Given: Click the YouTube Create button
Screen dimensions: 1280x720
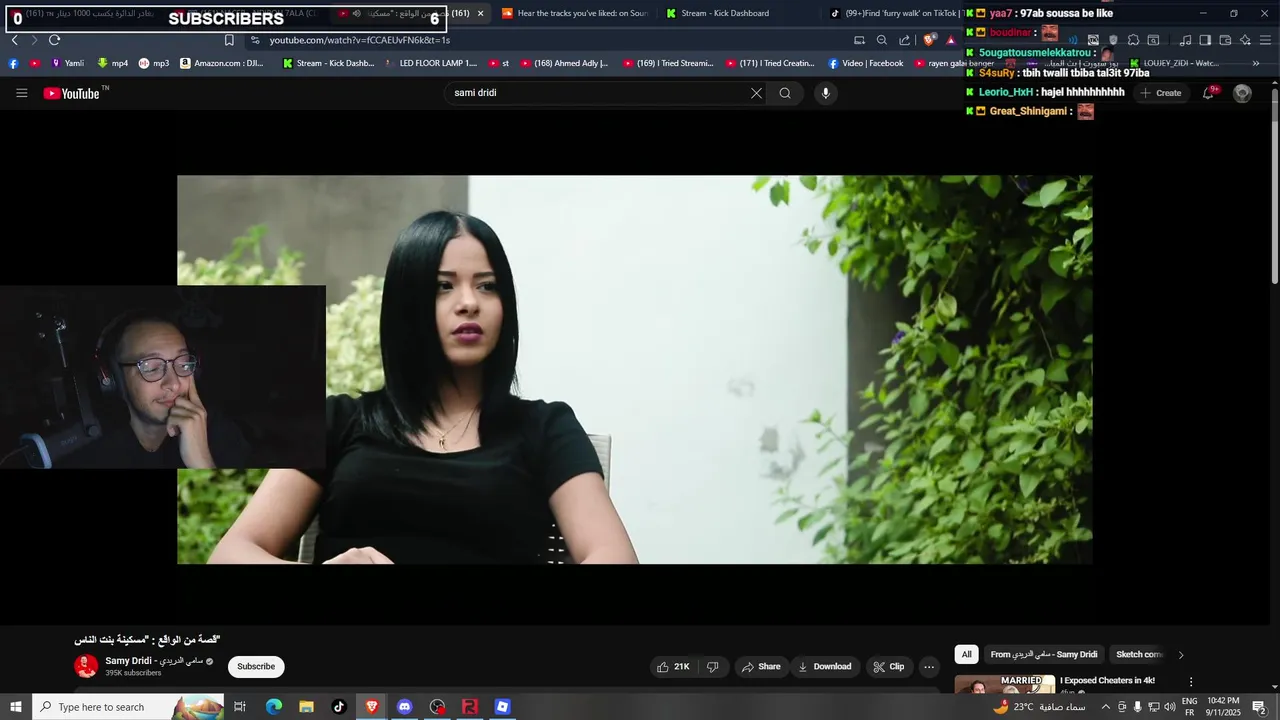Looking at the screenshot, I should click(x=1161, y=93).
